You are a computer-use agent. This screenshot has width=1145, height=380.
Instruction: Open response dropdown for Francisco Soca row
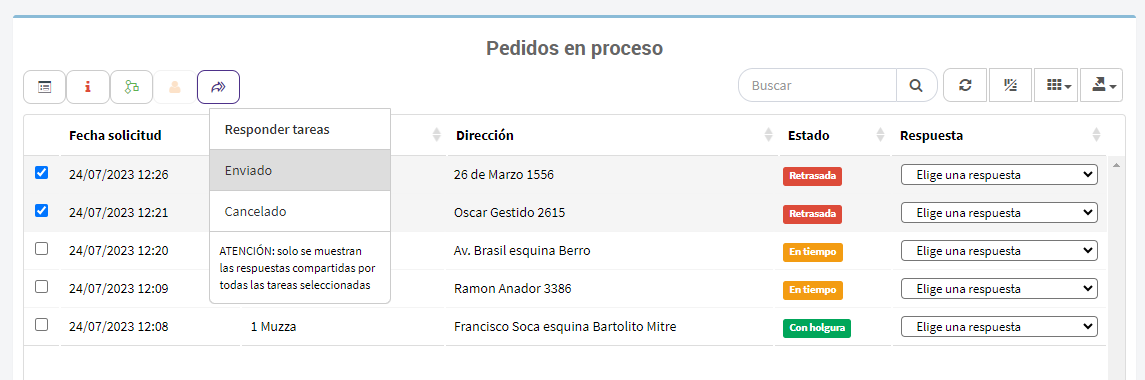(x=999, y=327)
